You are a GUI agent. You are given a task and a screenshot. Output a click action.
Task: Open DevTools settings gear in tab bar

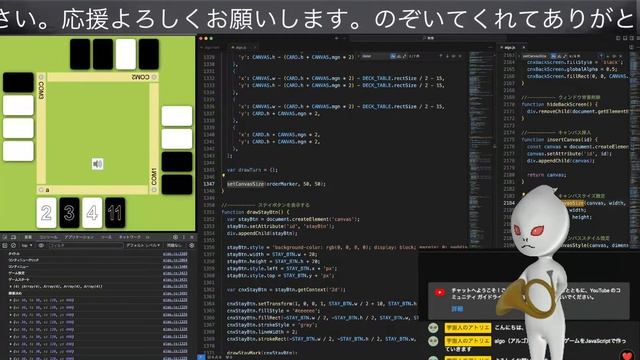175,237
